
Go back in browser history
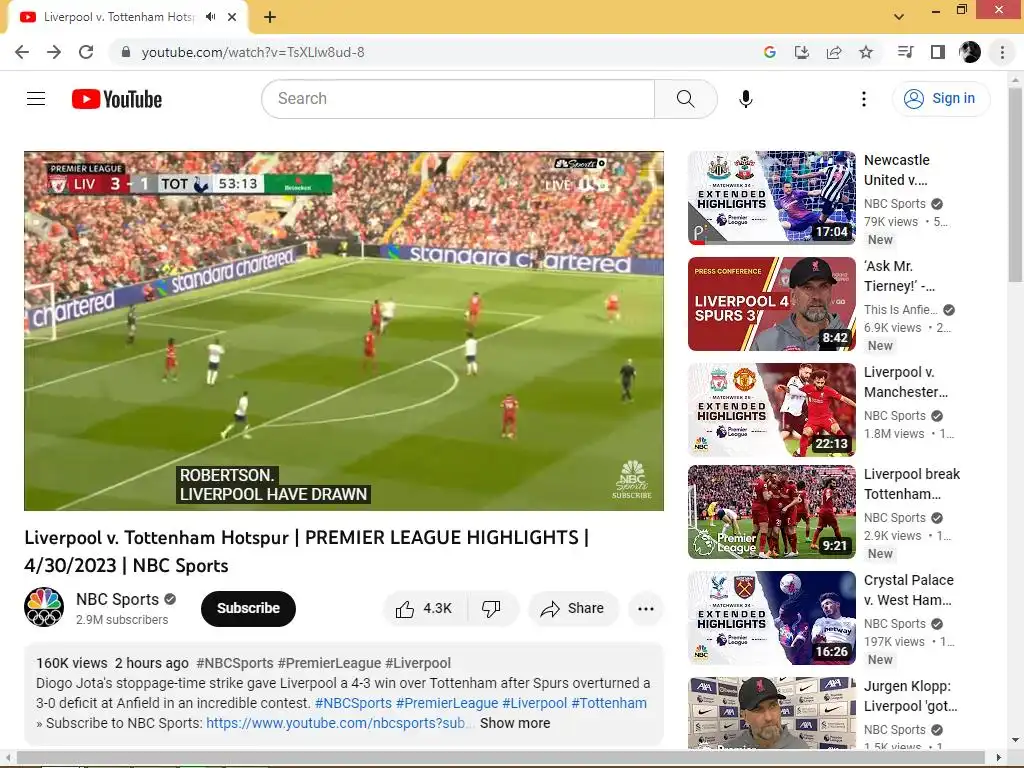coord(22,52)
